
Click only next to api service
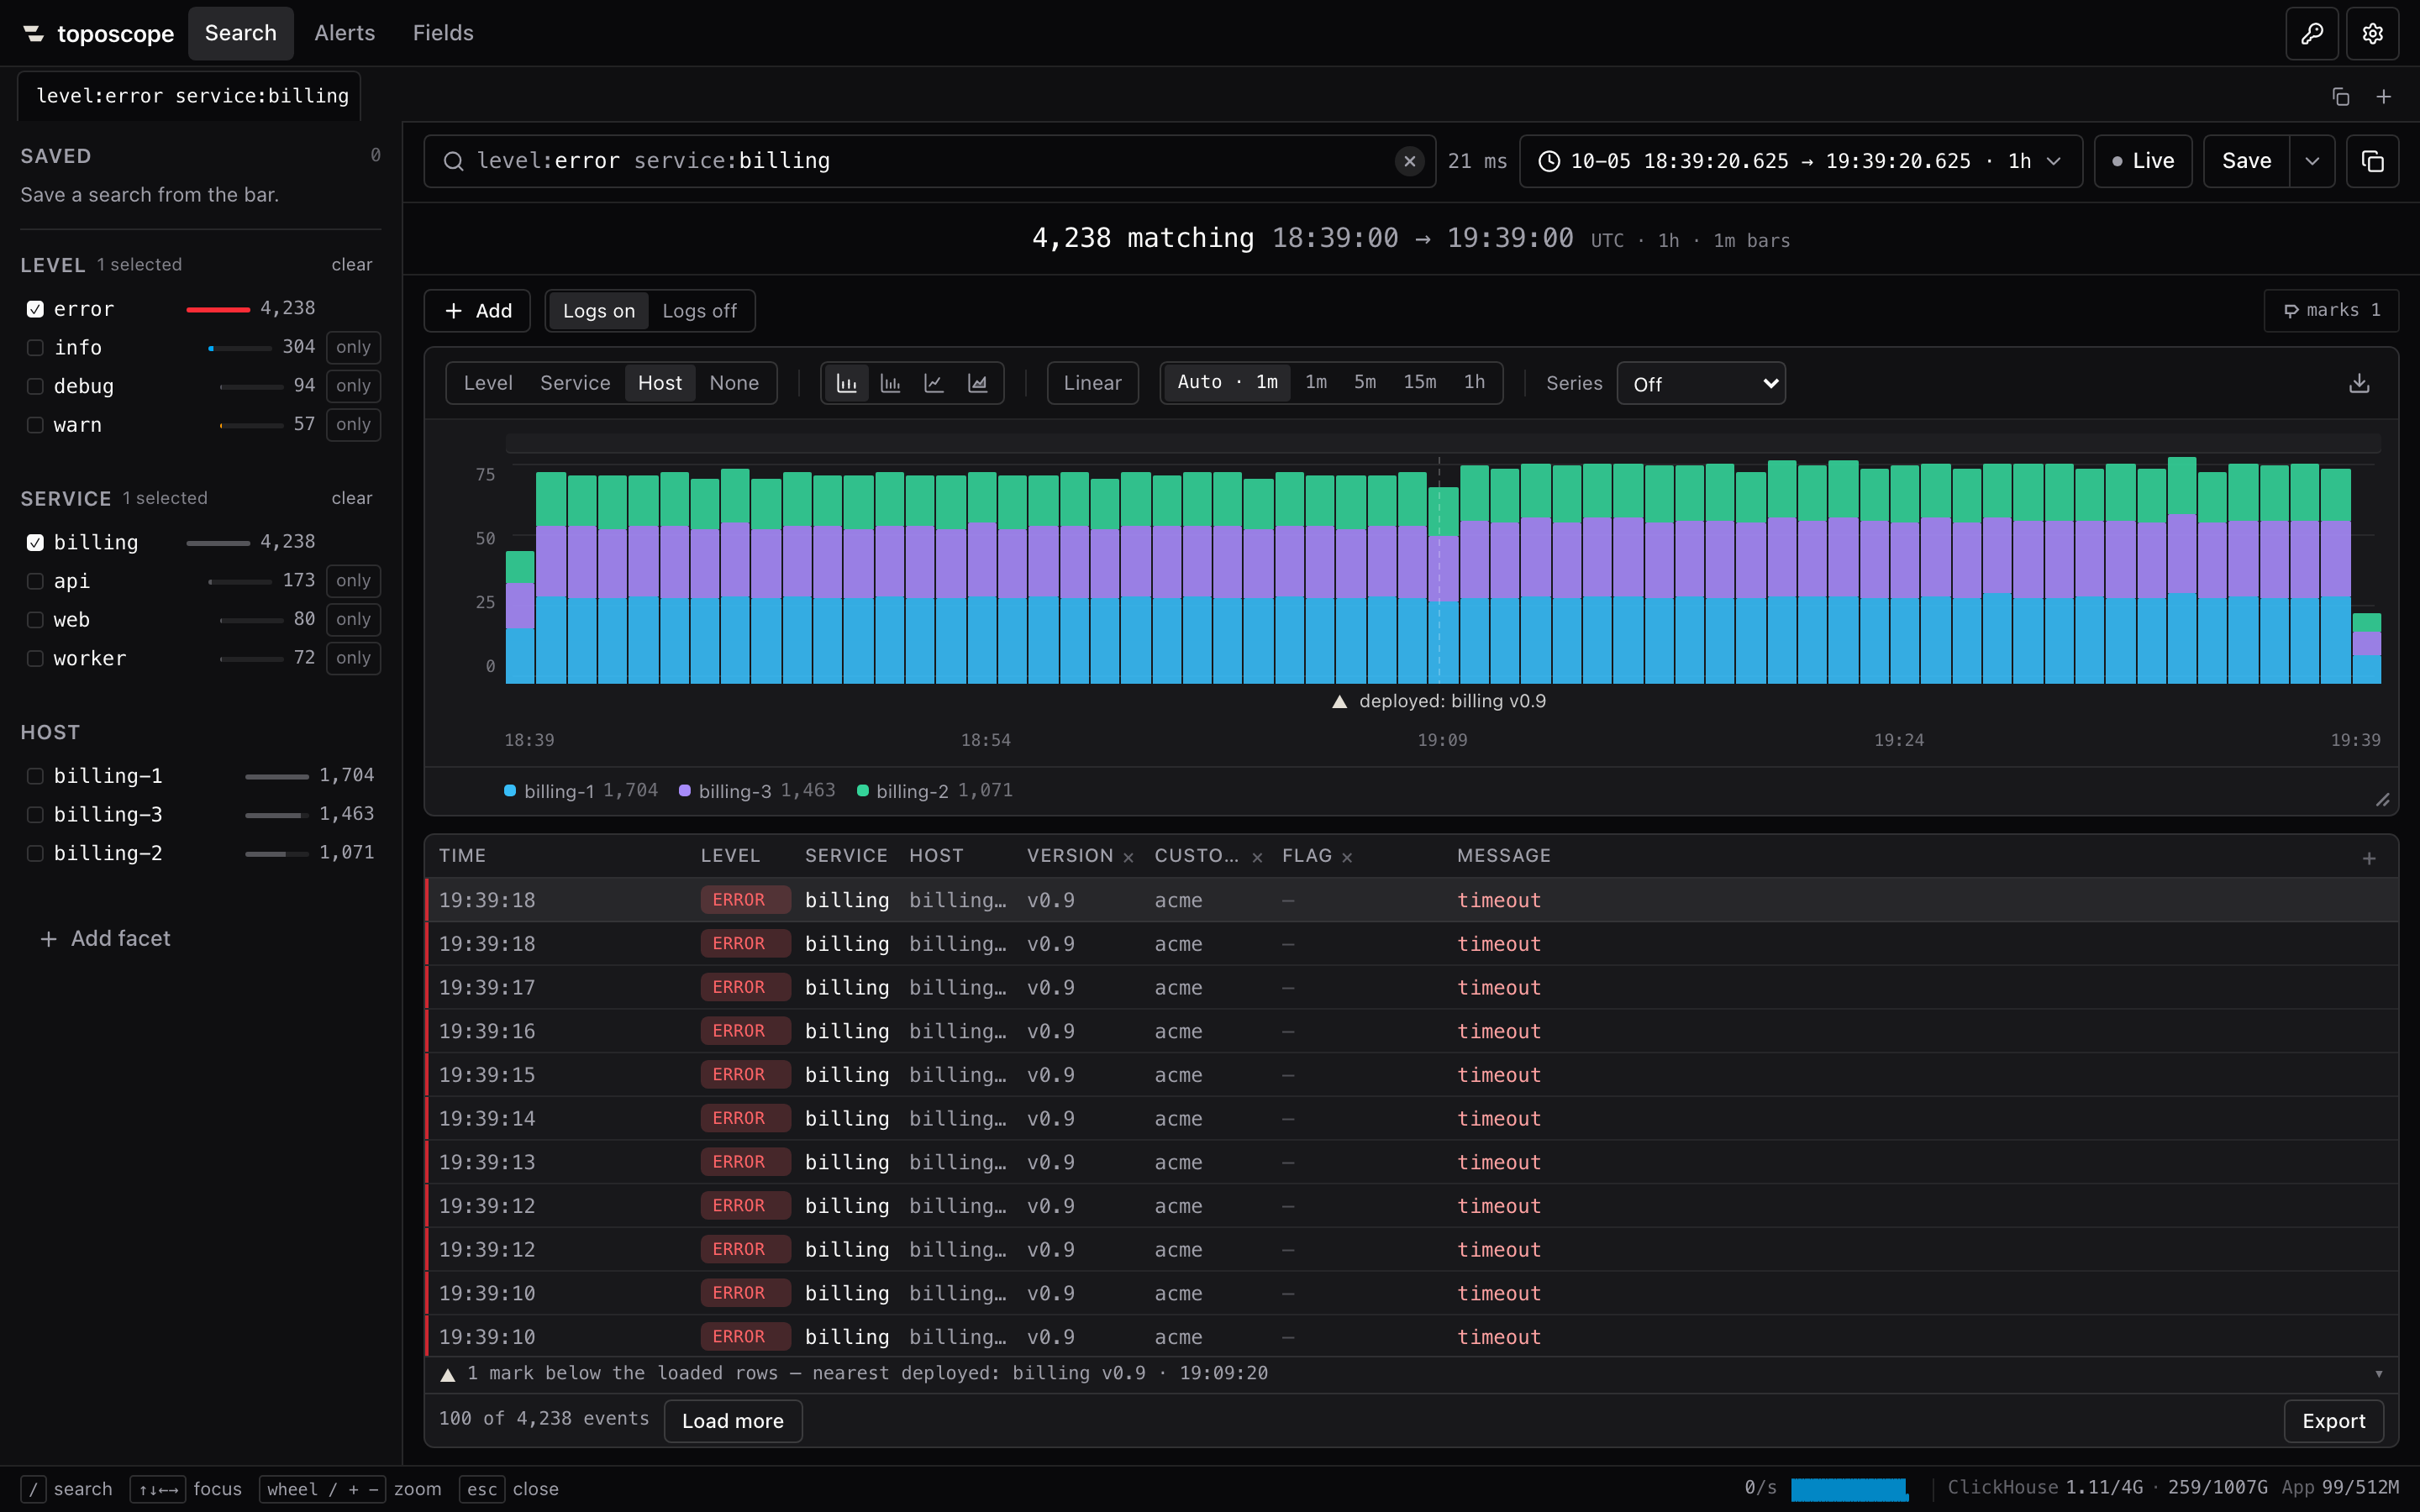coord(353,581)
